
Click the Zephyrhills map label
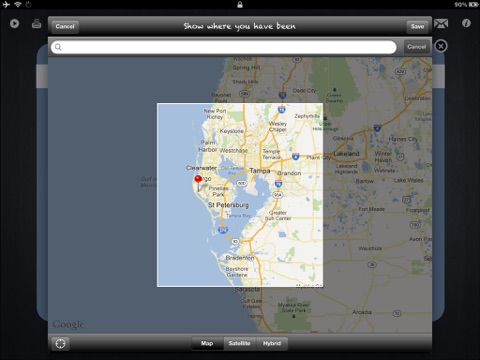tap(307, 116)
